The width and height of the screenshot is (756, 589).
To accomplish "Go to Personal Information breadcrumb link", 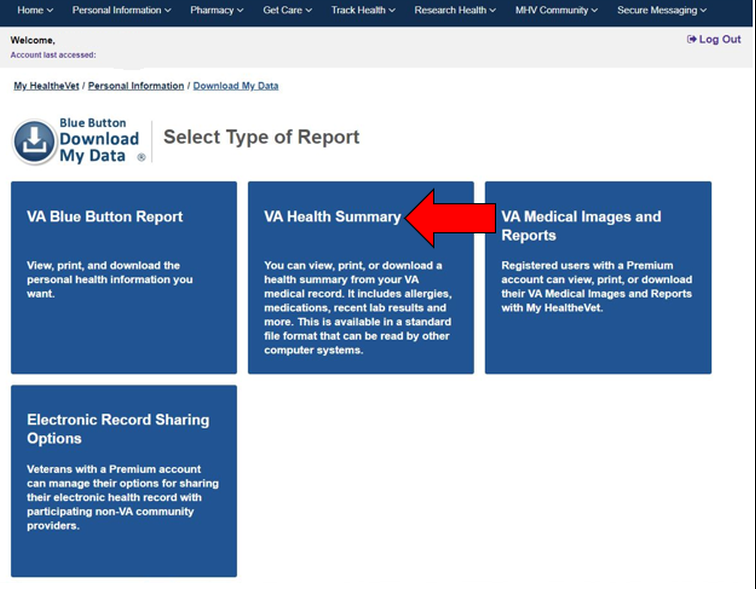I will point(136,86).
